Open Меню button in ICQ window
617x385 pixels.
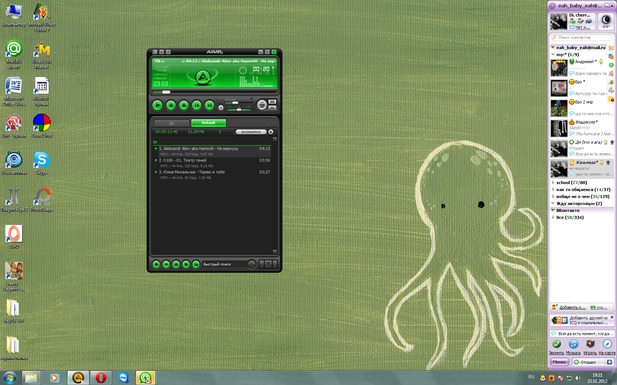(x=559, y=362)
